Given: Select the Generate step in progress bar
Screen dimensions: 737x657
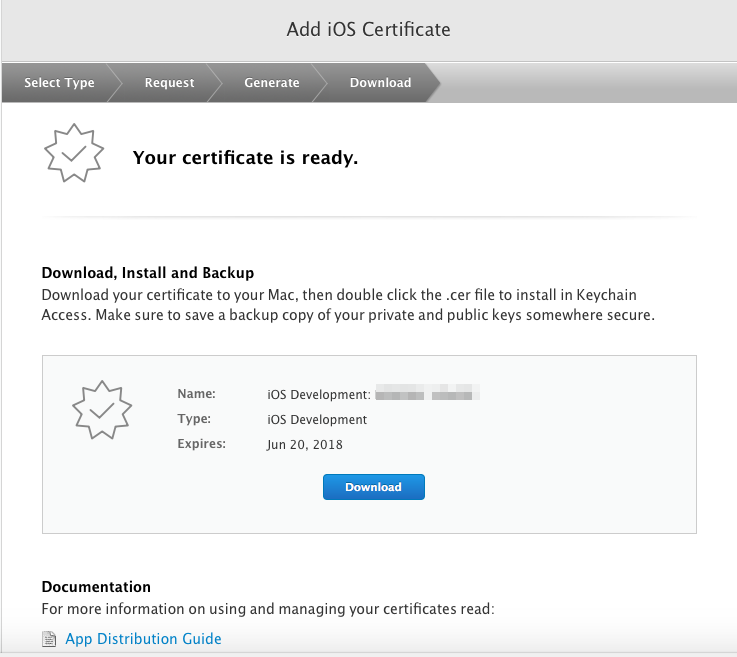Looking at the screenshot, I should point(271,83).
